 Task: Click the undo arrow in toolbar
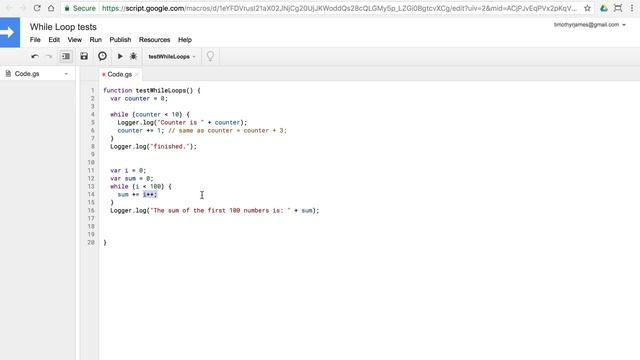click(x=35, y=56)
